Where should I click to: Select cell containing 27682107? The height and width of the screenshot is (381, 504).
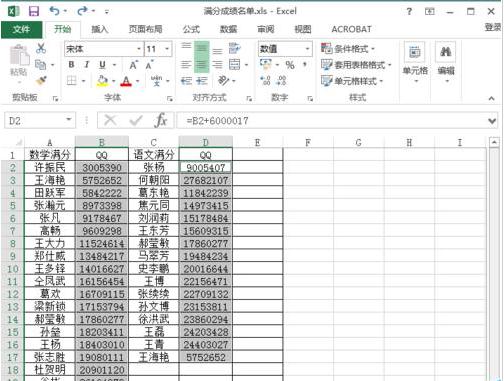click(x=206, y=180)
